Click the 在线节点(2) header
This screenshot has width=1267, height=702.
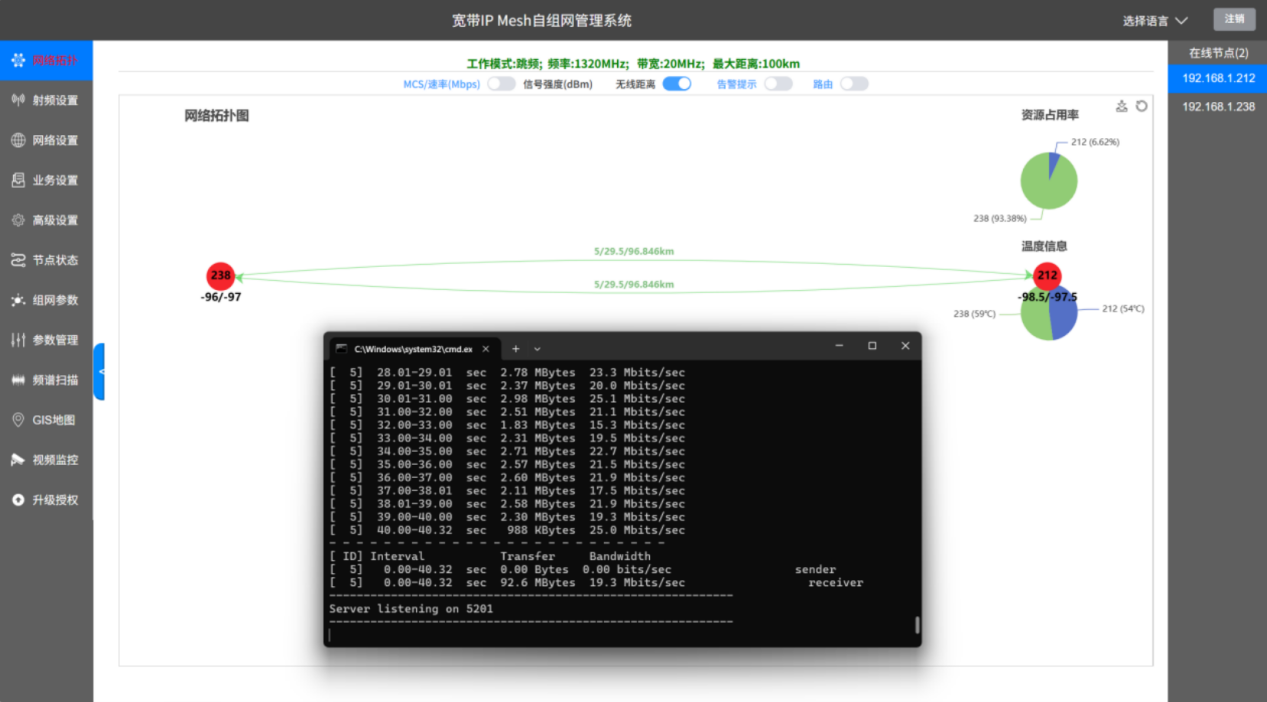click(x=1218, y=52)
